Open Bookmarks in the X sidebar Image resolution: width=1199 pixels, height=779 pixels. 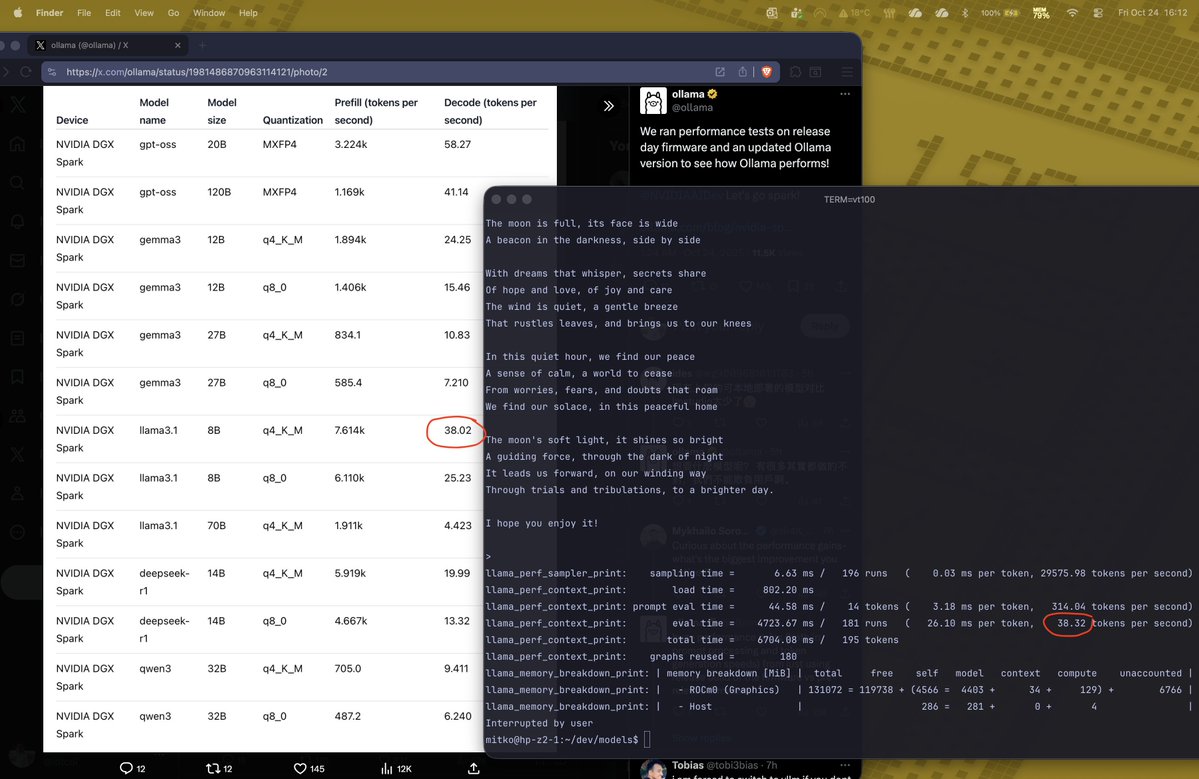pyautogui.click(x=18, y=377)
